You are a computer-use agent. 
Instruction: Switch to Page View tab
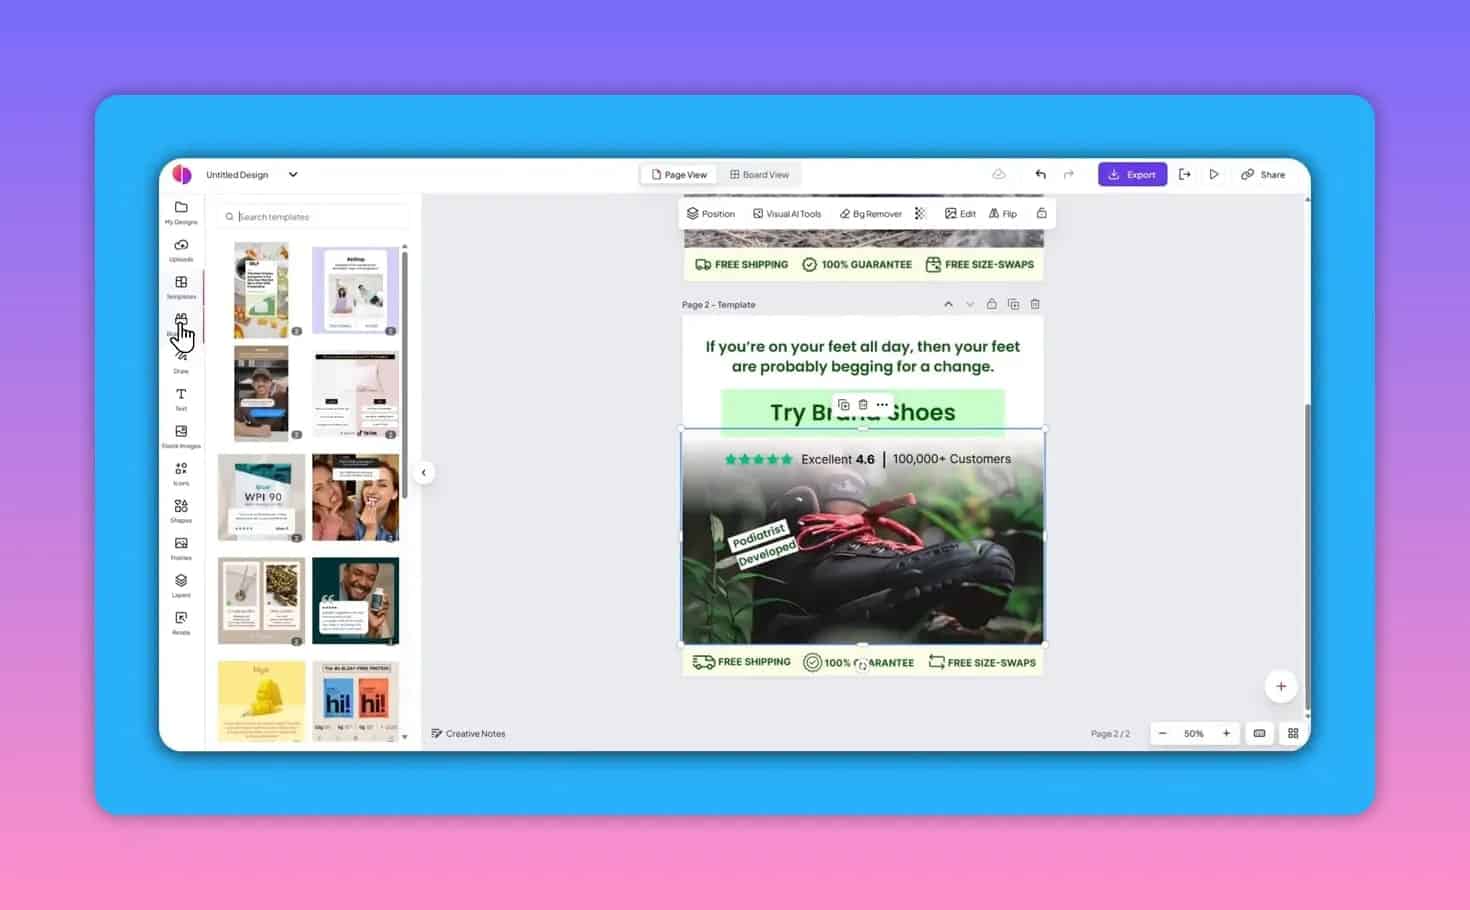coord(679,174)
